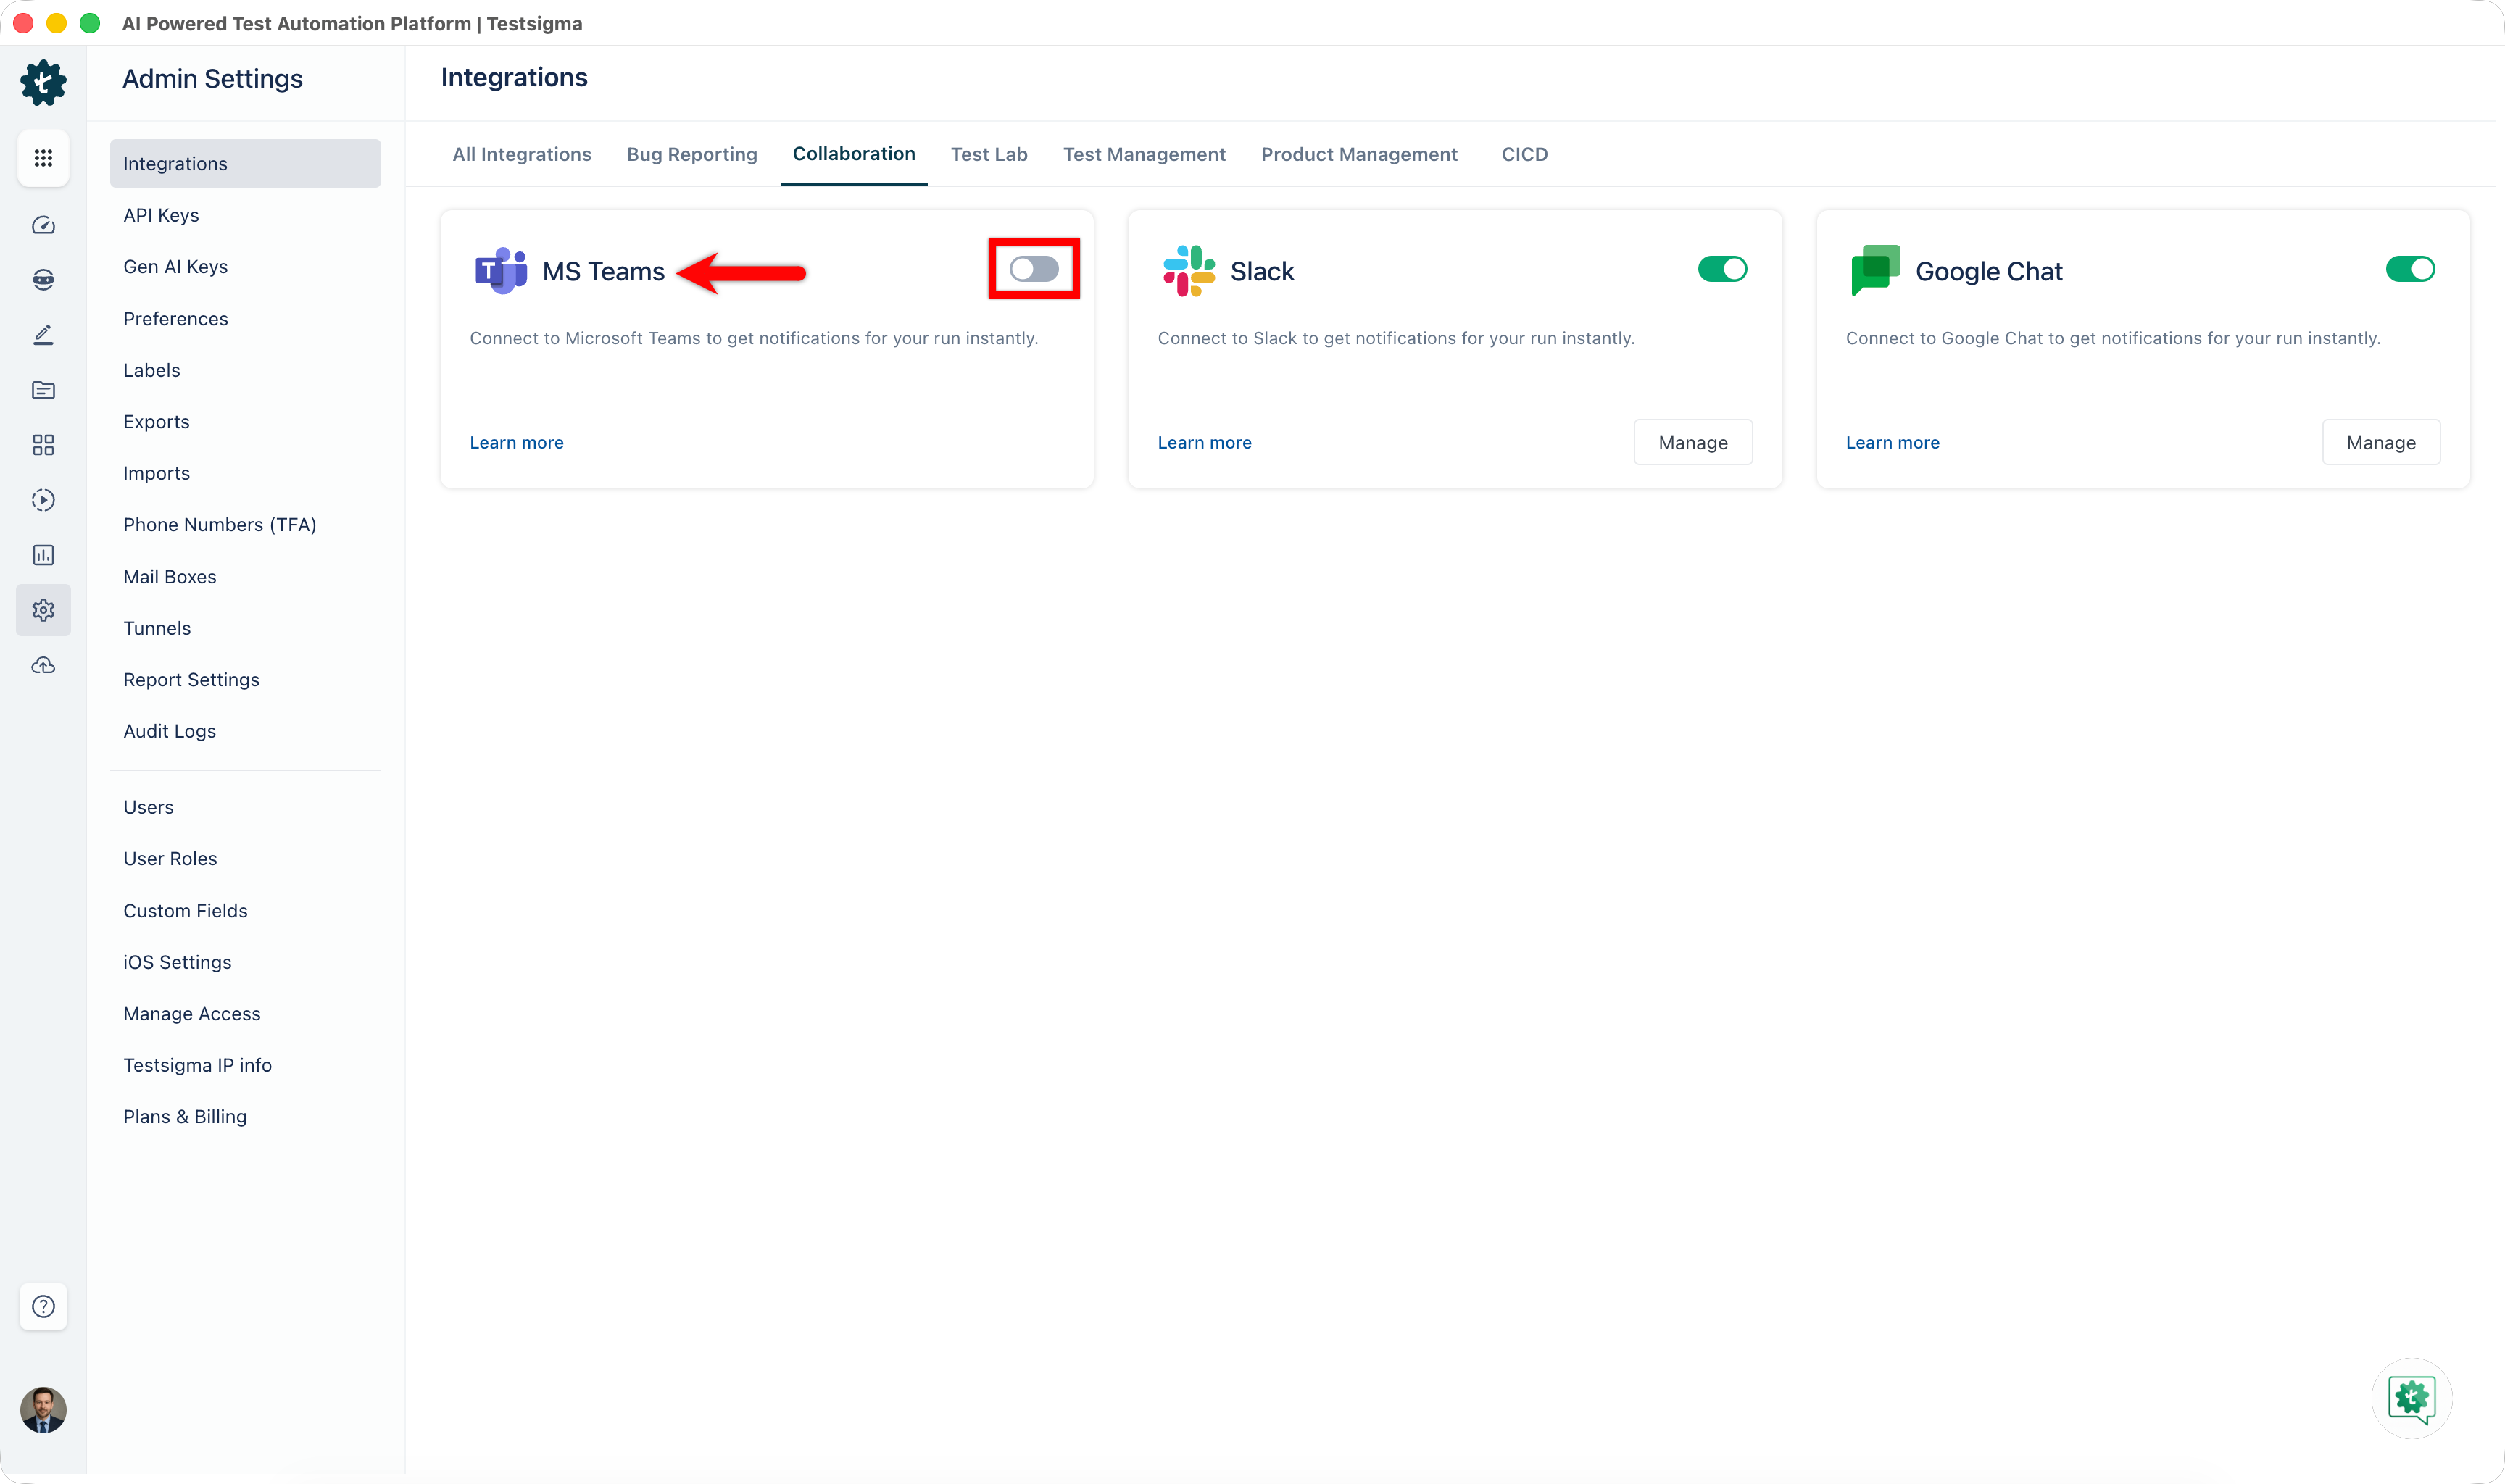Open the folder icon in sidebar
The width and height of the screenshot is (2505, 1484).
(43, 390)
